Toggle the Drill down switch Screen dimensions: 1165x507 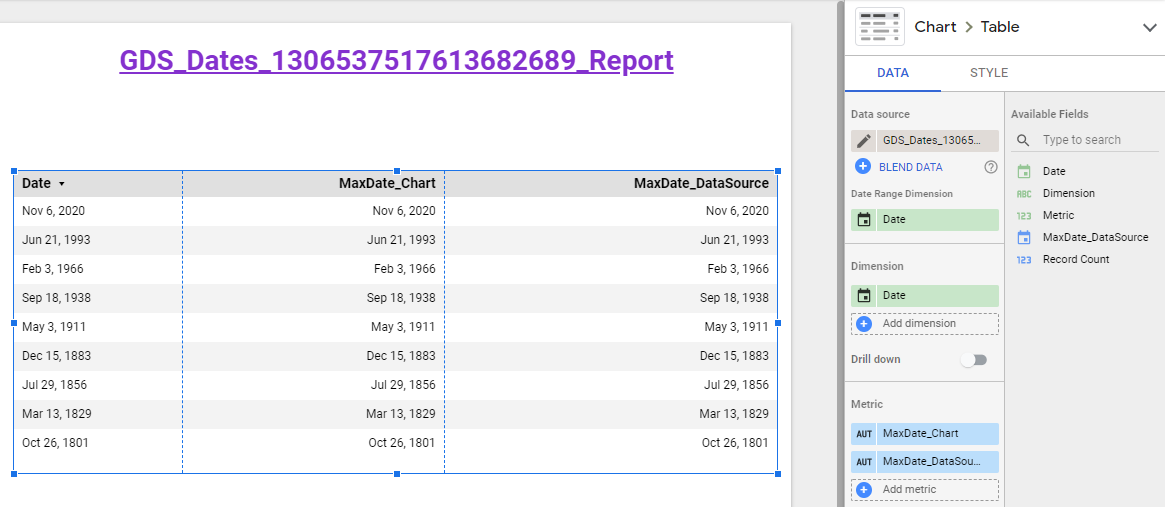973,360
